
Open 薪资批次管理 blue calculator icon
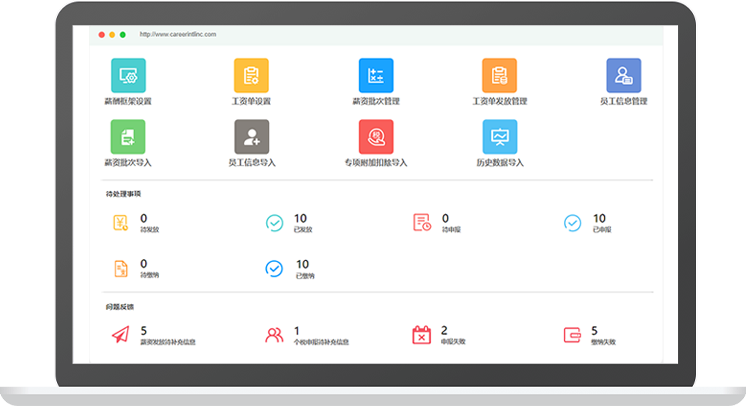coord(376,76)
